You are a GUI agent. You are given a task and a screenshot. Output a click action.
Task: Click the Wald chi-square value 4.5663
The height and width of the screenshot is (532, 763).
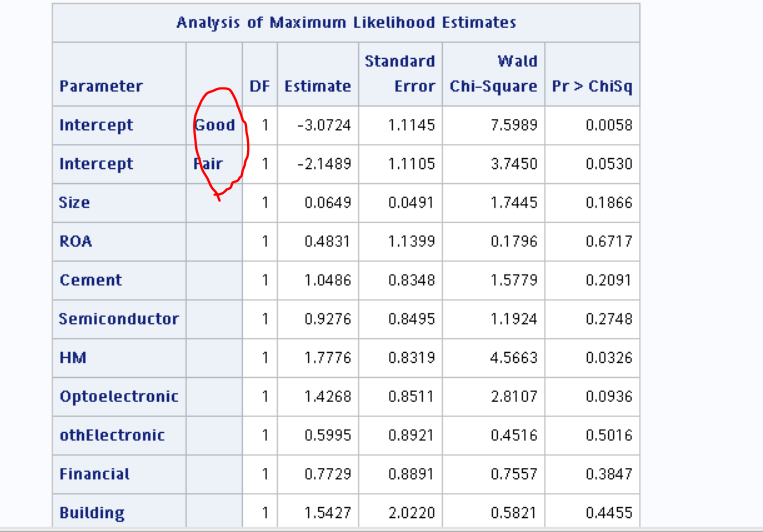tap(514, 358)
